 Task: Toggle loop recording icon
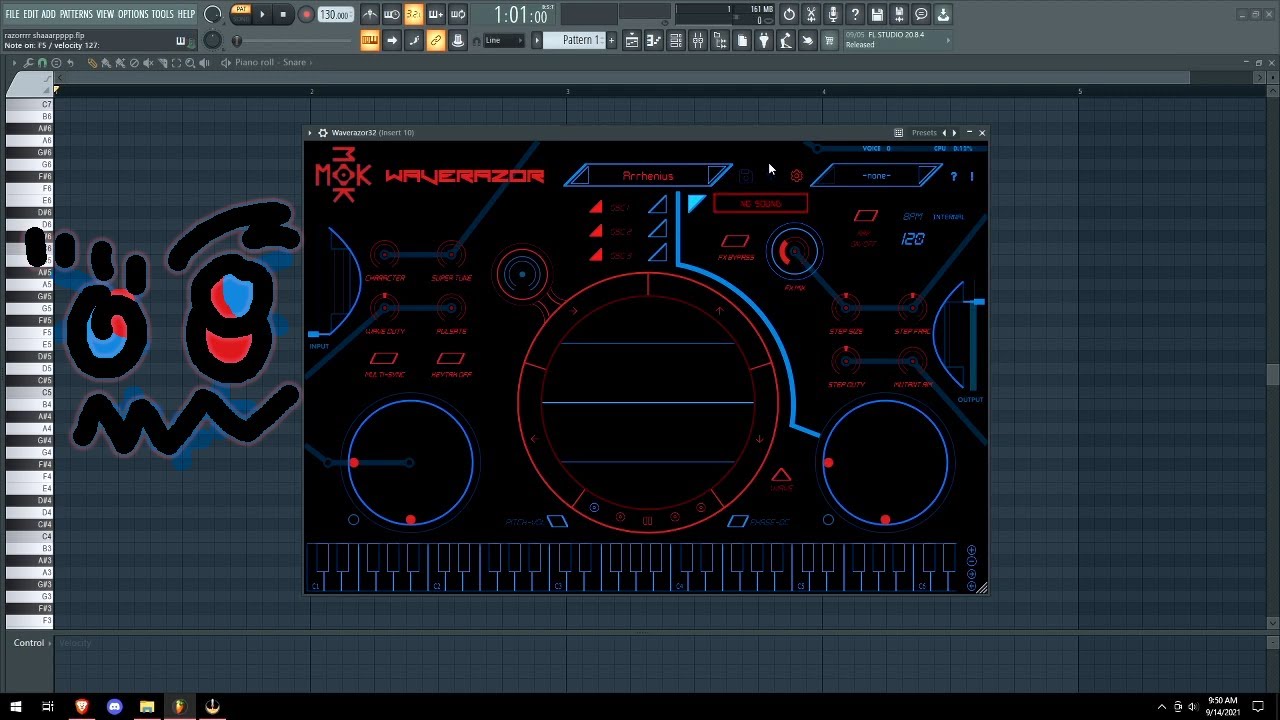click(458, 15)
